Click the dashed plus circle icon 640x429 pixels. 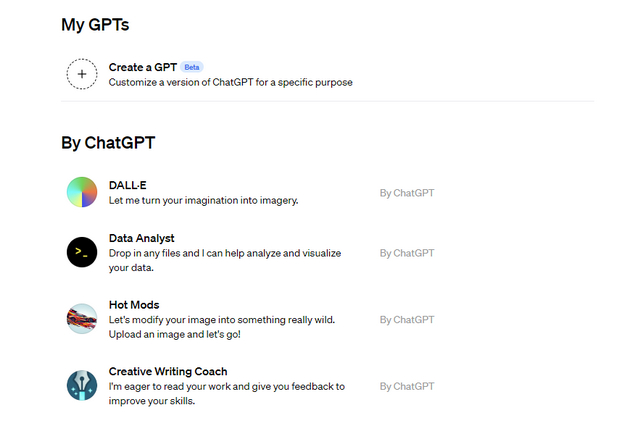82,74
